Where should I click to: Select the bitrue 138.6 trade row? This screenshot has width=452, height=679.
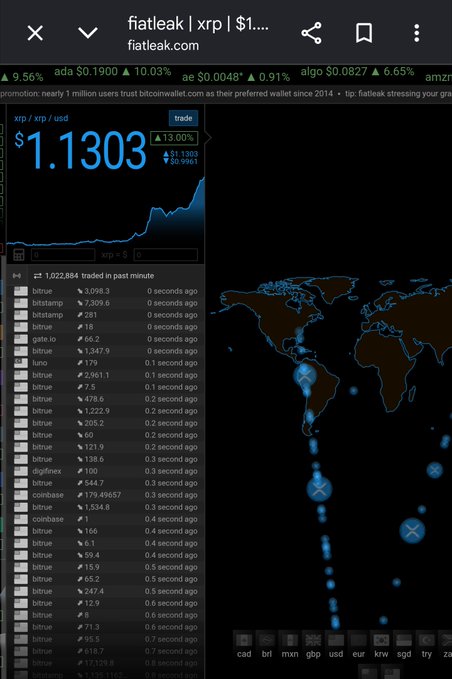106,459
